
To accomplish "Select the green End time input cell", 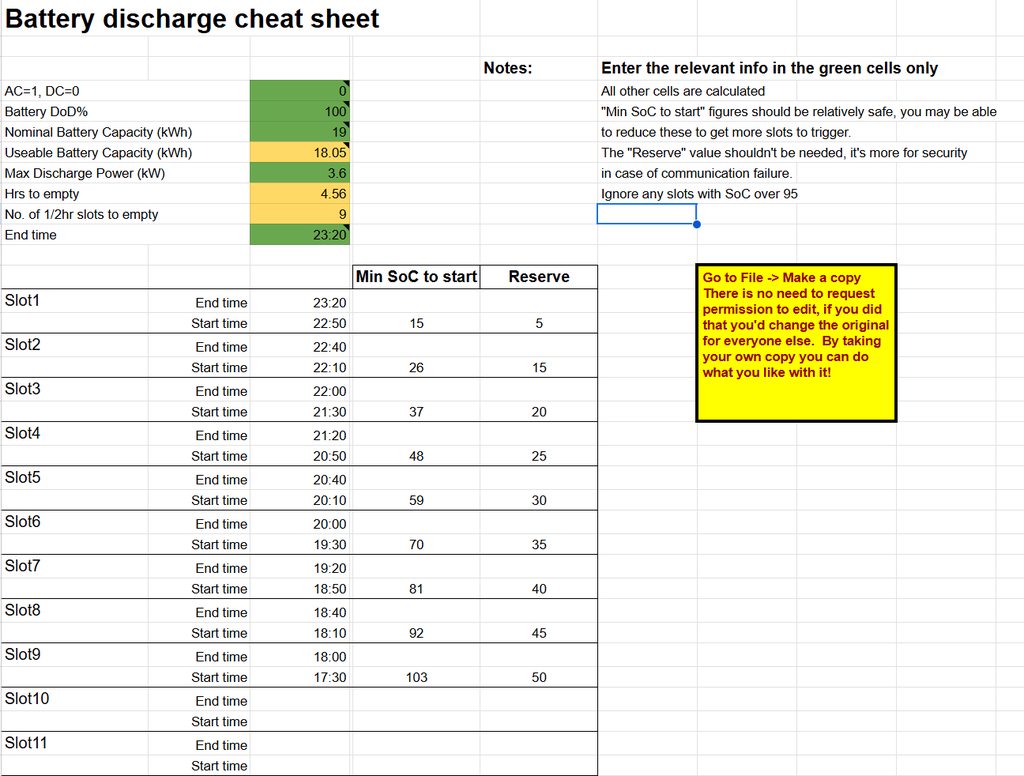I will point(300,235).
